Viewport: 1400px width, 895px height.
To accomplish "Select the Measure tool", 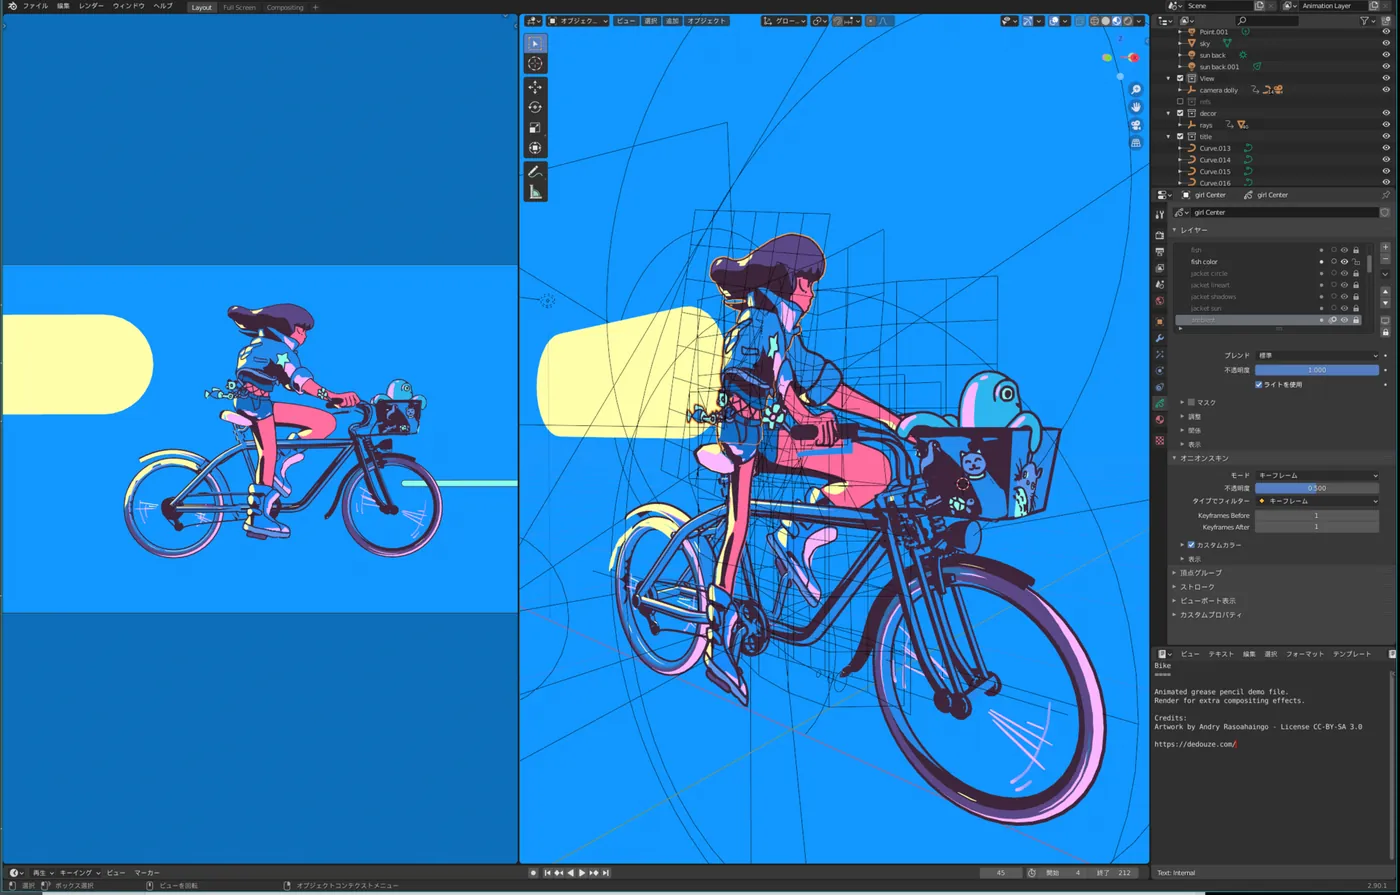I will tap(535, 192).
